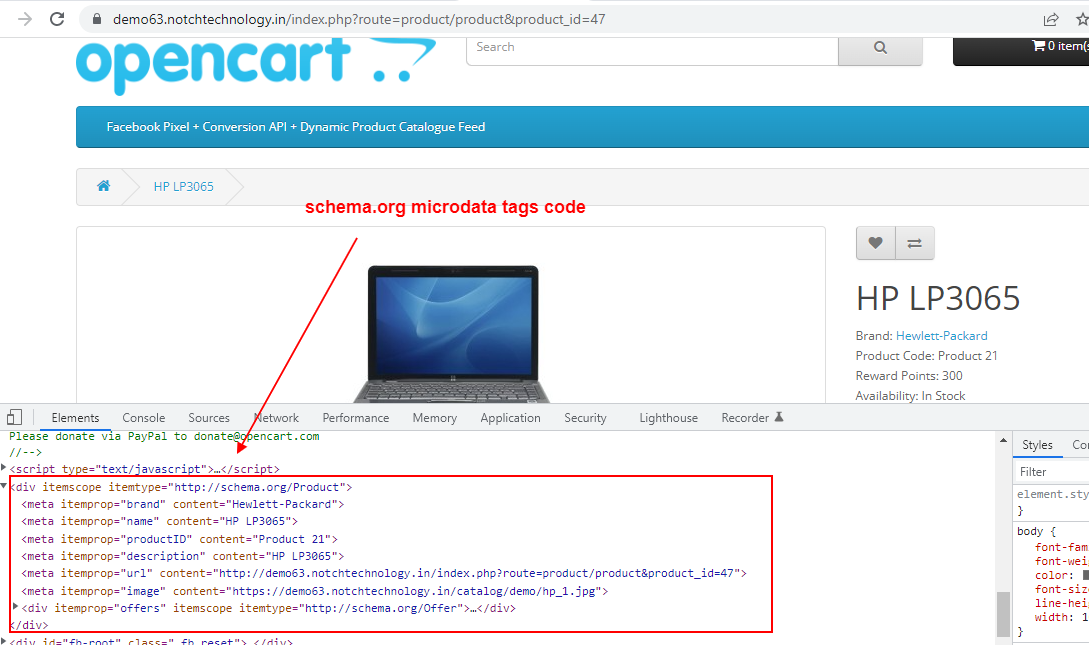Click the share icon in the browser toolbar

point(1050,18)
